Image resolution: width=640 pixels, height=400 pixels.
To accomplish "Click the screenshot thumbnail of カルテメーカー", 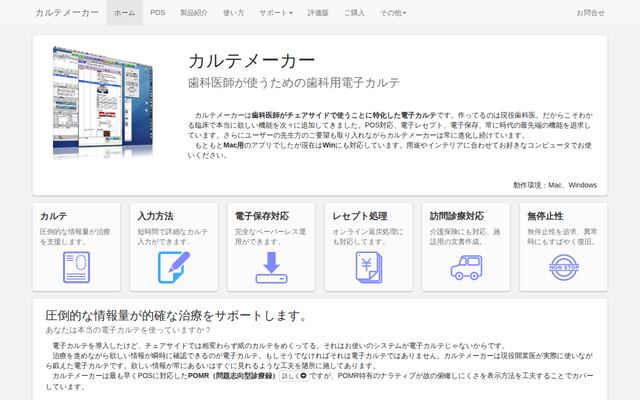I will (103, 102).
